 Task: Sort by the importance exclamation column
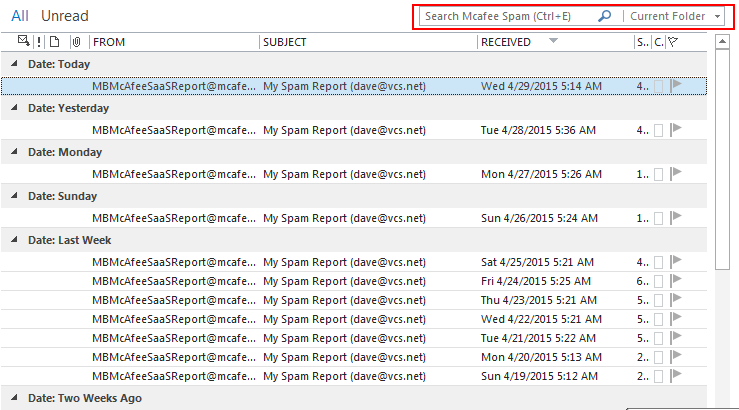pos(39,42)
